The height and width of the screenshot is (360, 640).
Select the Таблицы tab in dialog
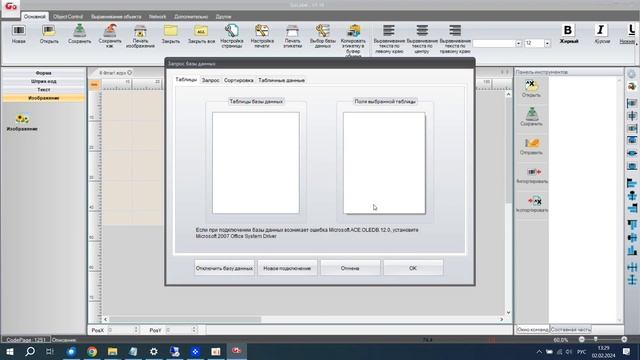pos(186,80)
